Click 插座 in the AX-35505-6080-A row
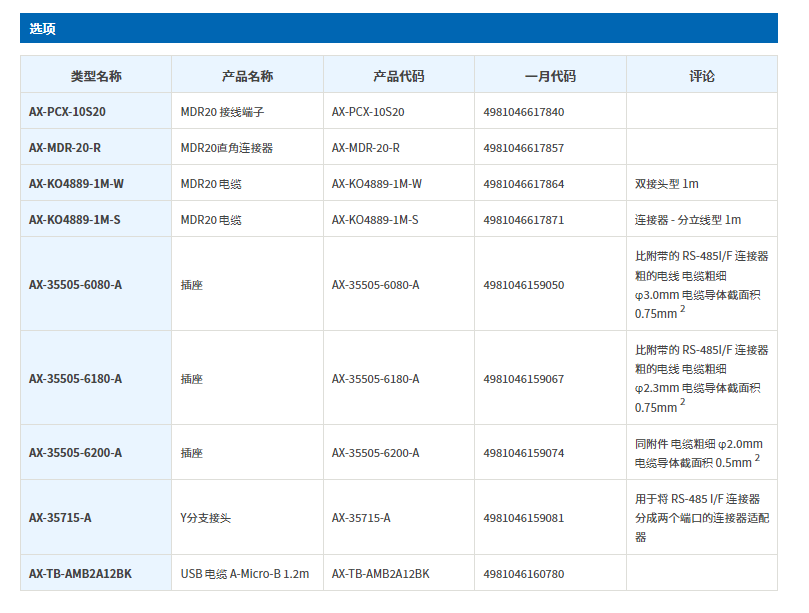 point(191,285)
